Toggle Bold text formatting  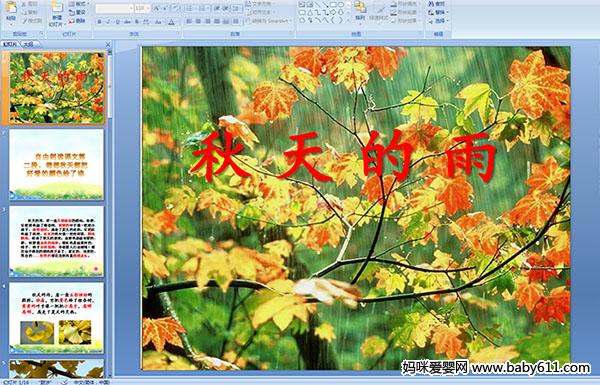pyautogui.click(x=99, y=22)
